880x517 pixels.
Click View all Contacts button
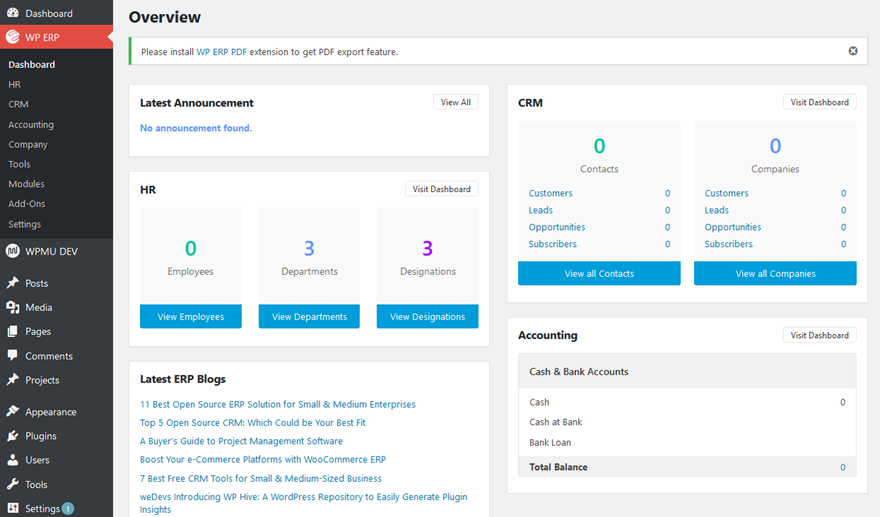[x=599, y=273]
